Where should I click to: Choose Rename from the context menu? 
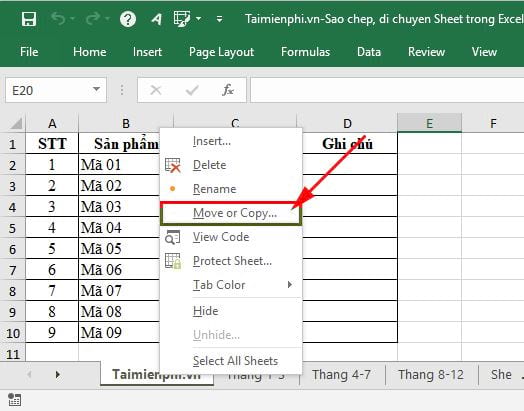[x=231, y=189]
